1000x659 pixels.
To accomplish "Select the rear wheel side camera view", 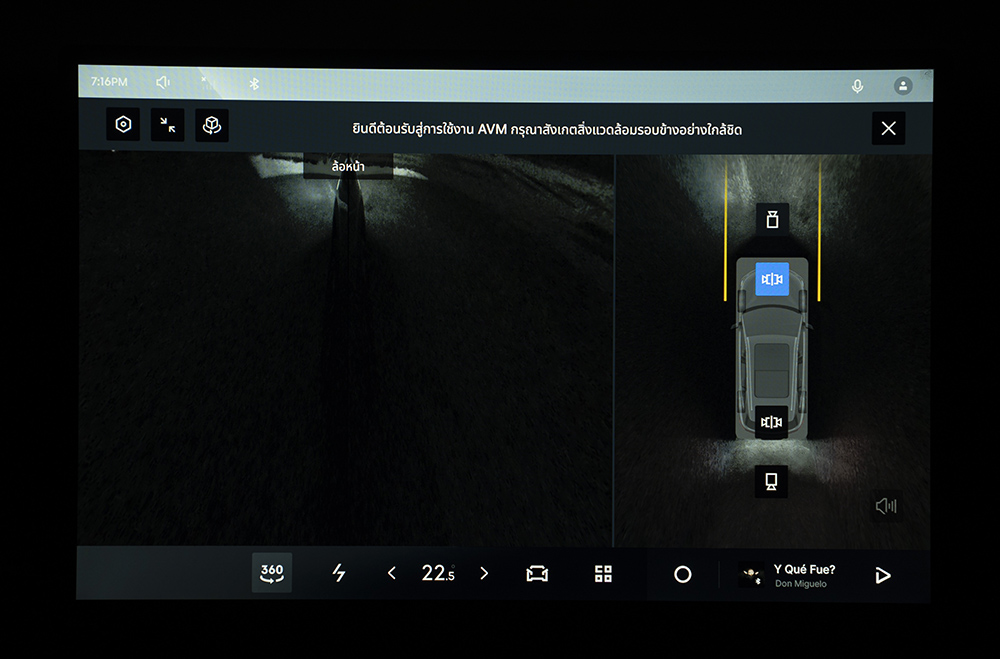I will coord(772,422).
